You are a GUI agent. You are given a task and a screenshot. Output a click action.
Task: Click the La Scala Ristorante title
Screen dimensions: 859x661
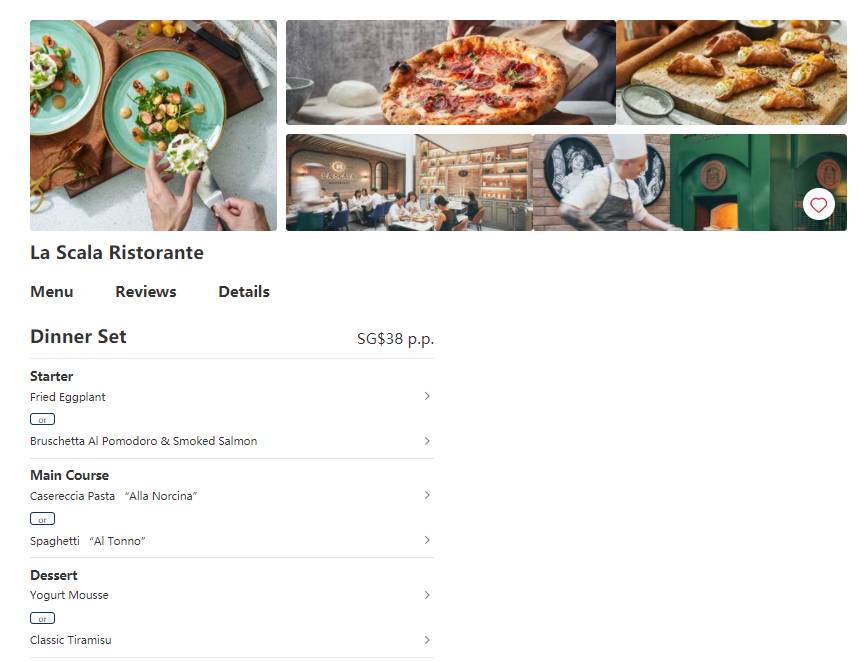tap(117, 253)
